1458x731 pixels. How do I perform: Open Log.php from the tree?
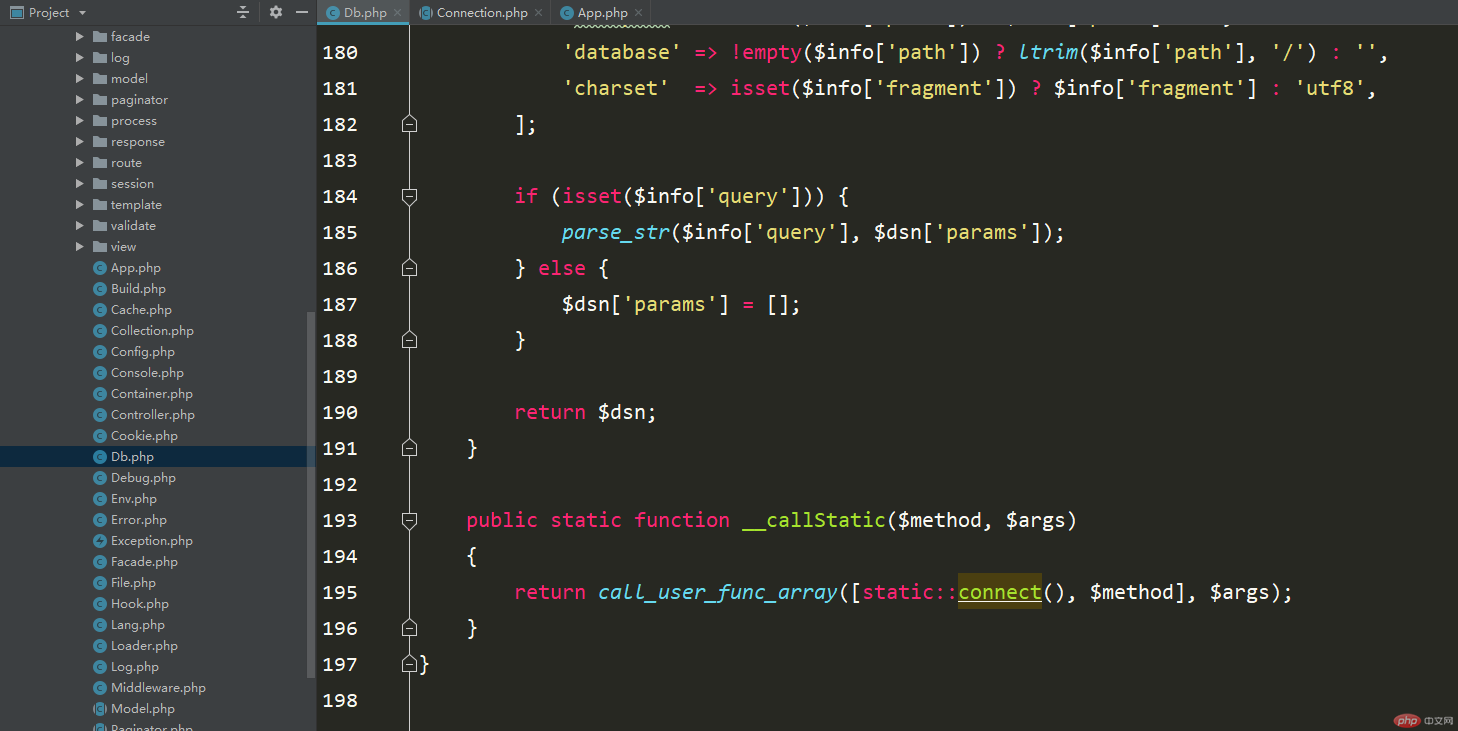(x=134, y=667)
